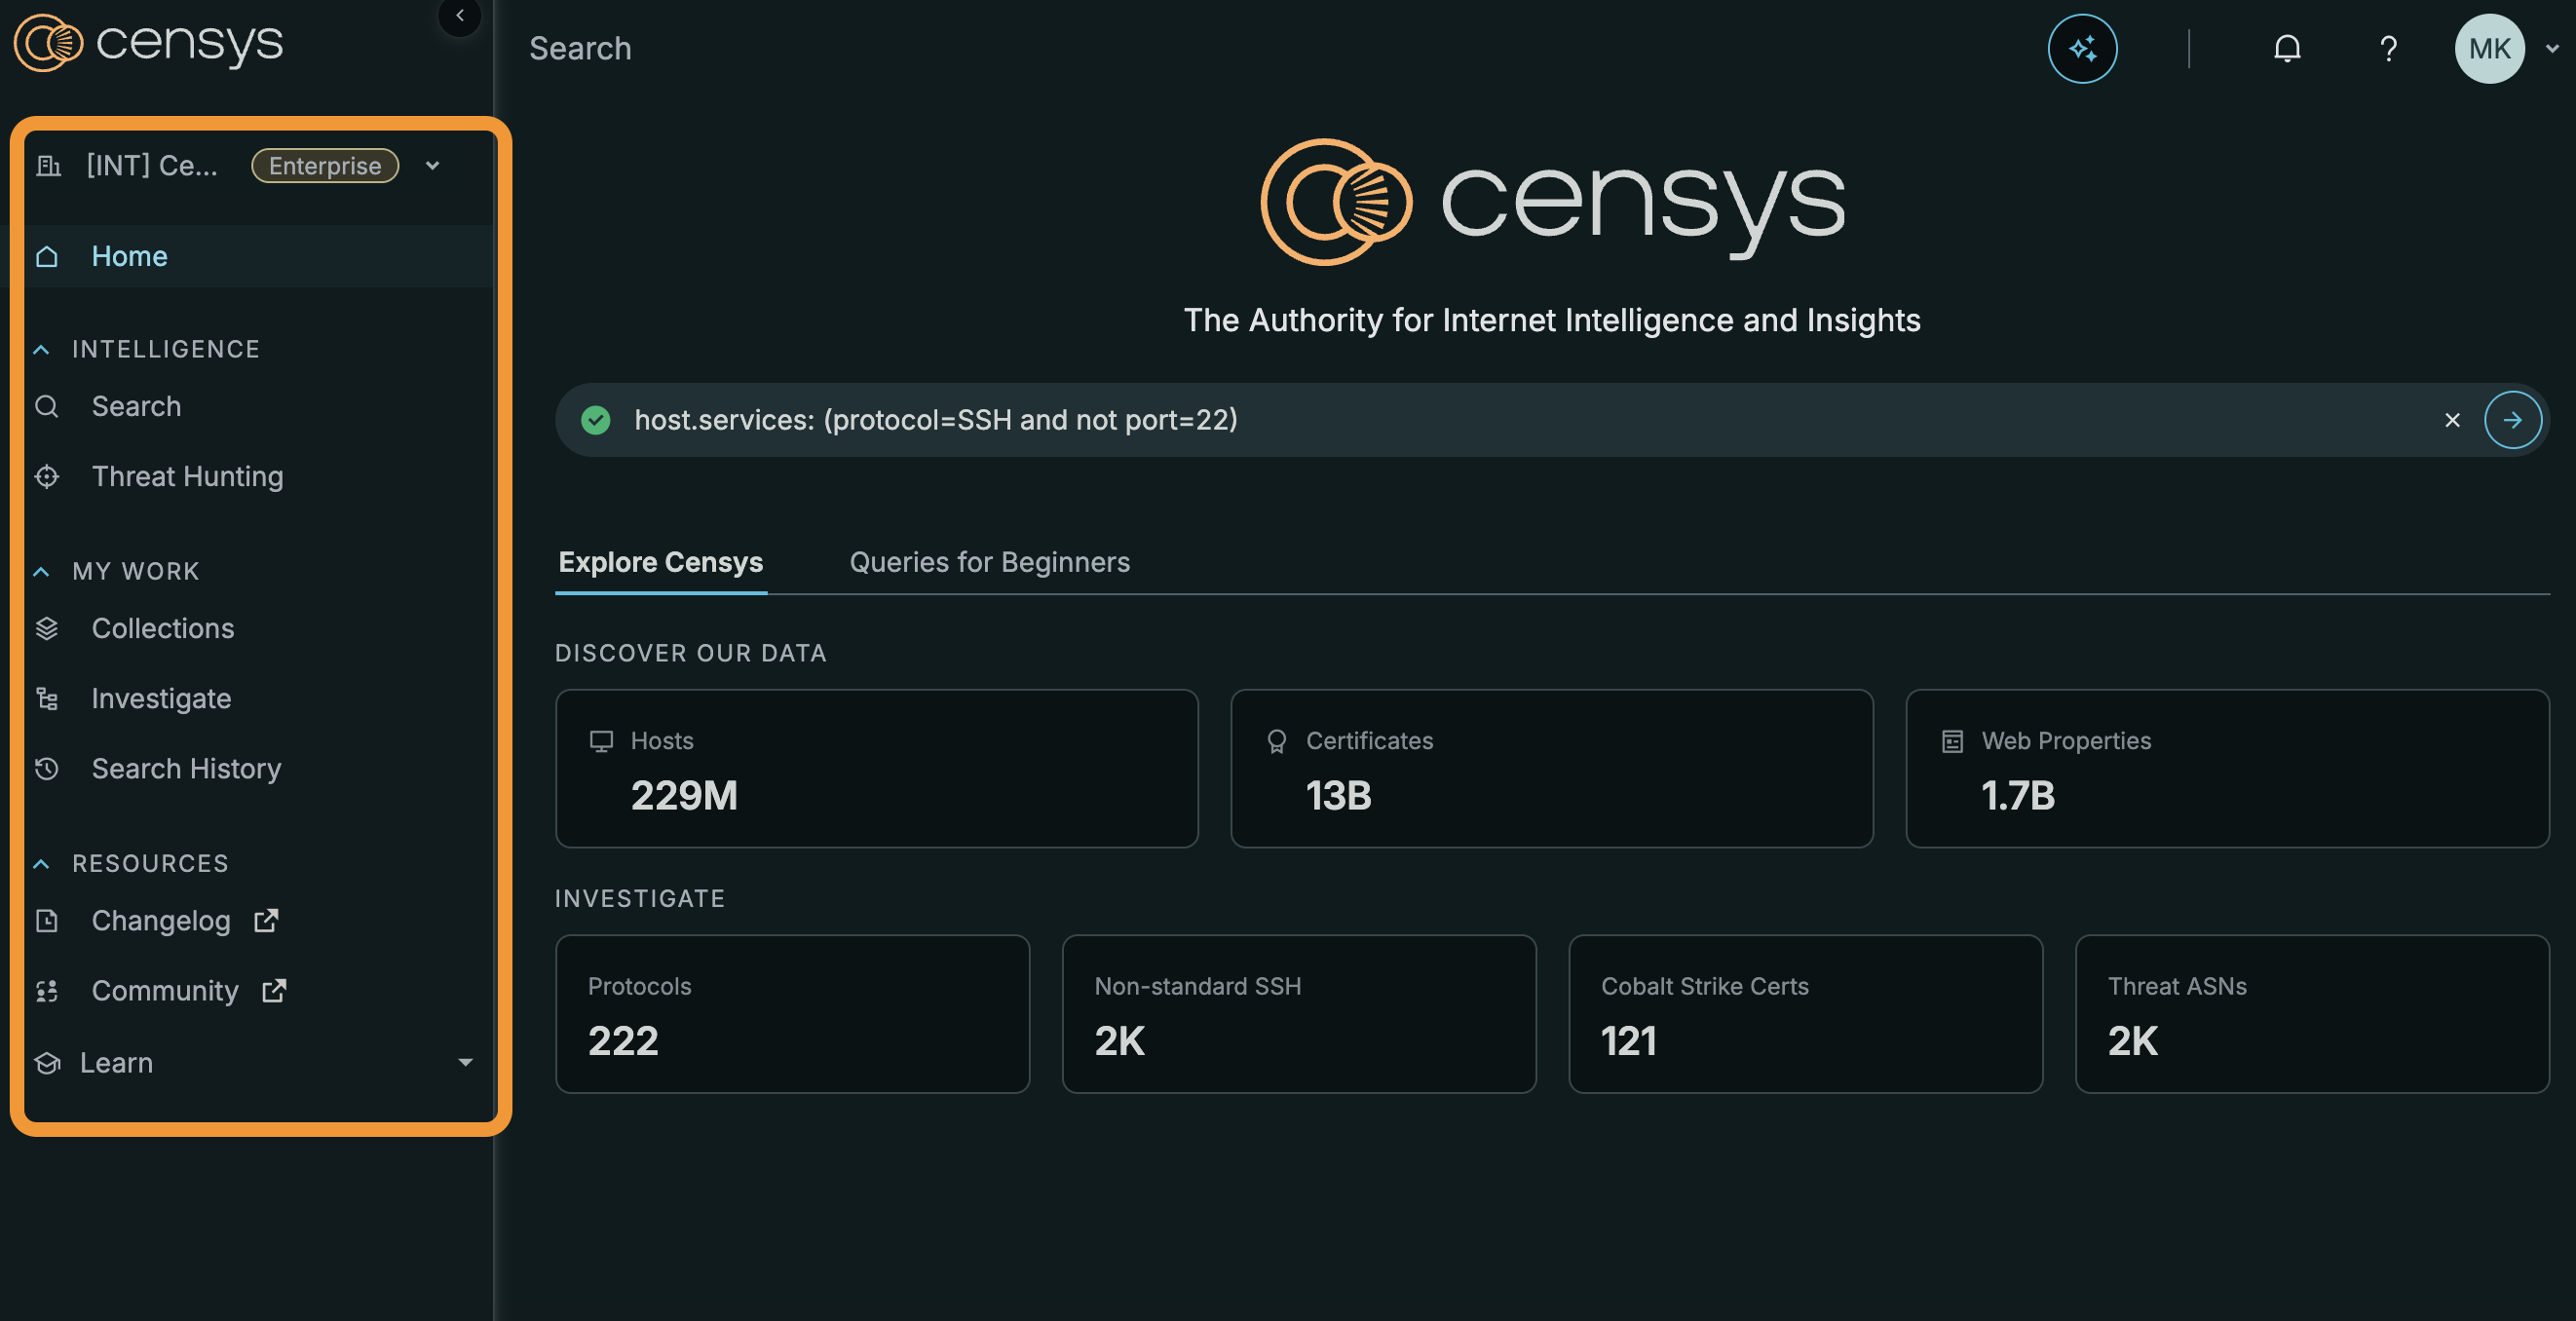Open Changelog external link icon

click(266, 920)
